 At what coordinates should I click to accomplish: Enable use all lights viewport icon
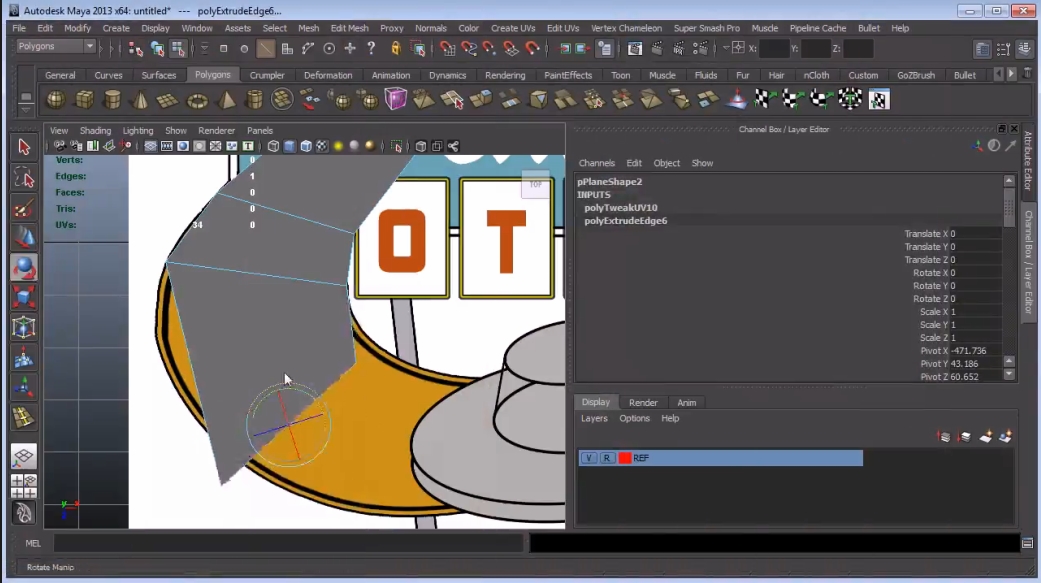coord(338,146)
